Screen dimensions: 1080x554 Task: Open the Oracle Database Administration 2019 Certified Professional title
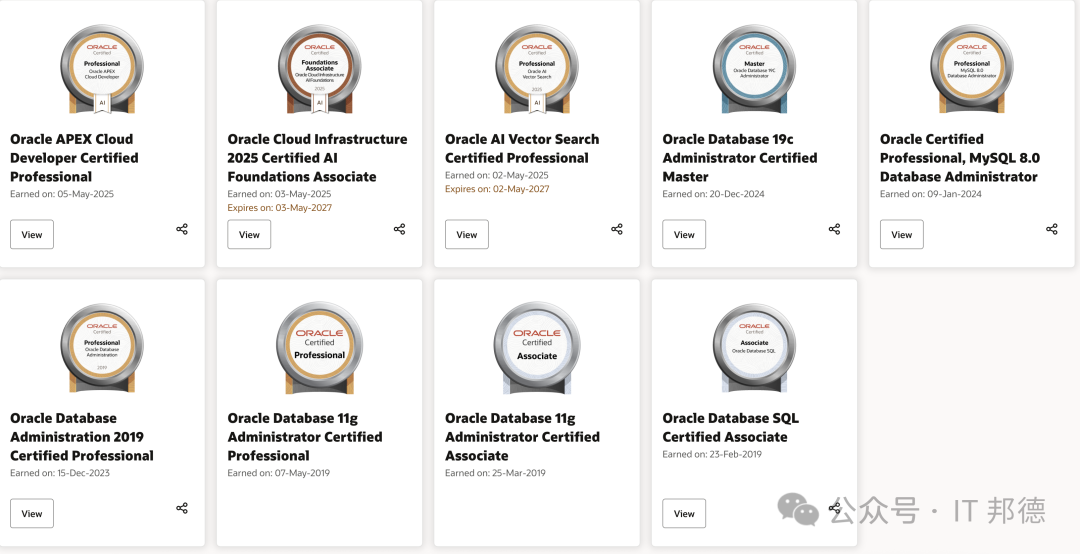pyautogui.click(x=82, y=437)
